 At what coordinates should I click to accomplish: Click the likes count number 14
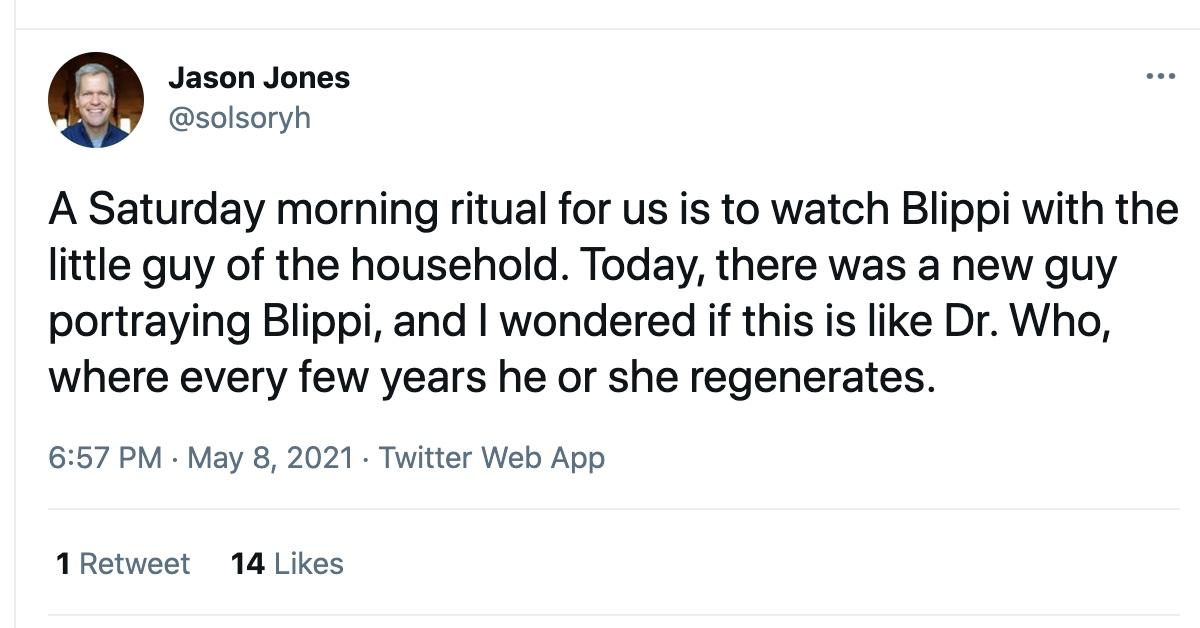point(247,564)
